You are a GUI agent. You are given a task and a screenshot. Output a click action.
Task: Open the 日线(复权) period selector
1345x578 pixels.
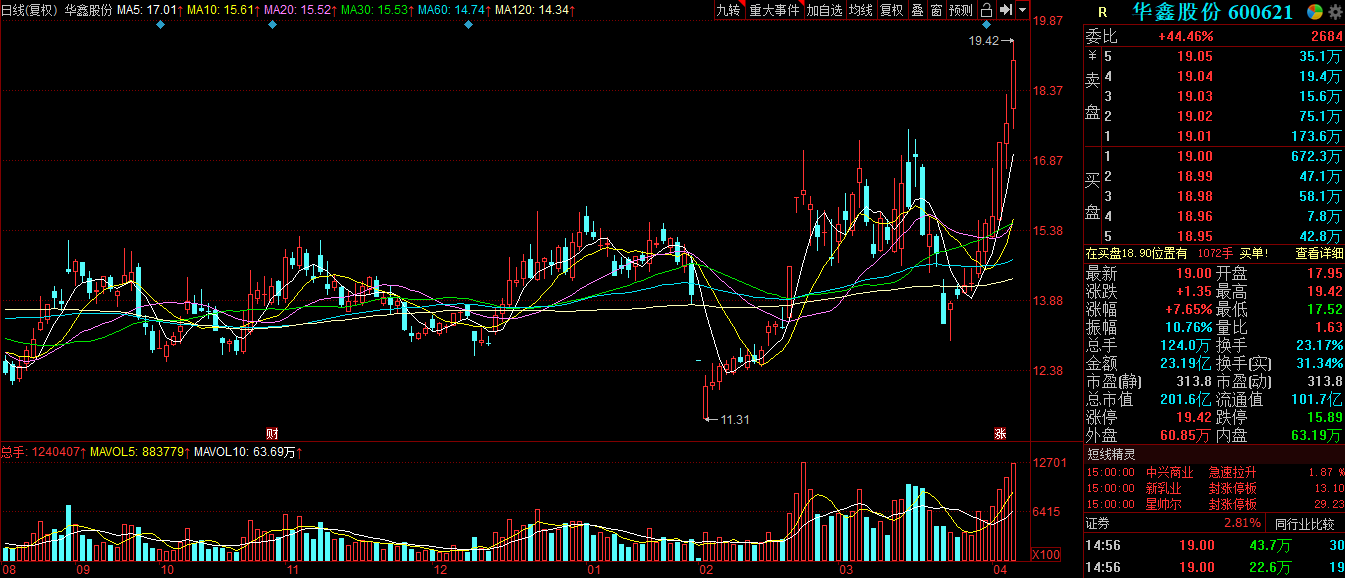(29, 10)
